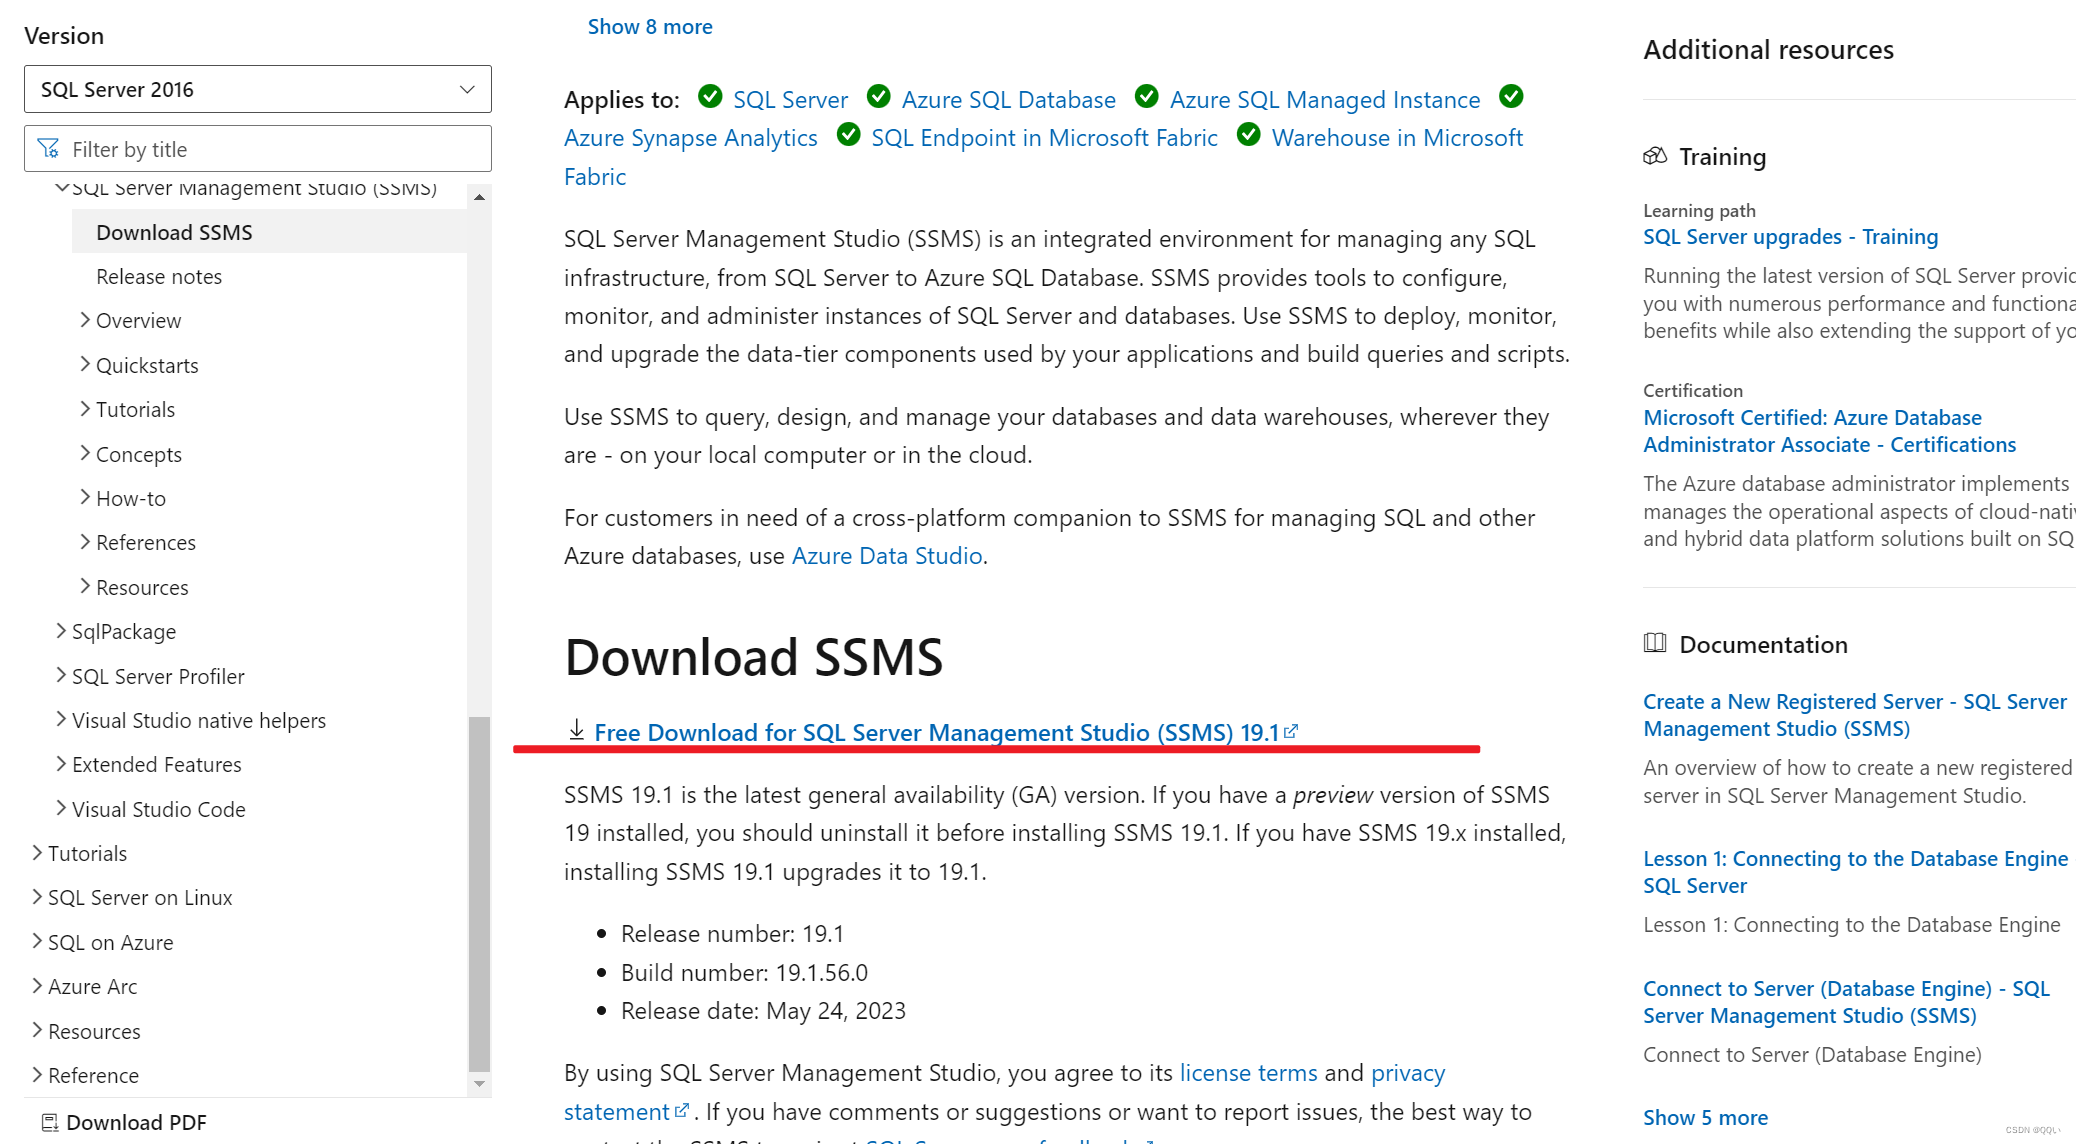
Task: Open the SQL Server applies-to link
Action: click(x=790, y=100)
